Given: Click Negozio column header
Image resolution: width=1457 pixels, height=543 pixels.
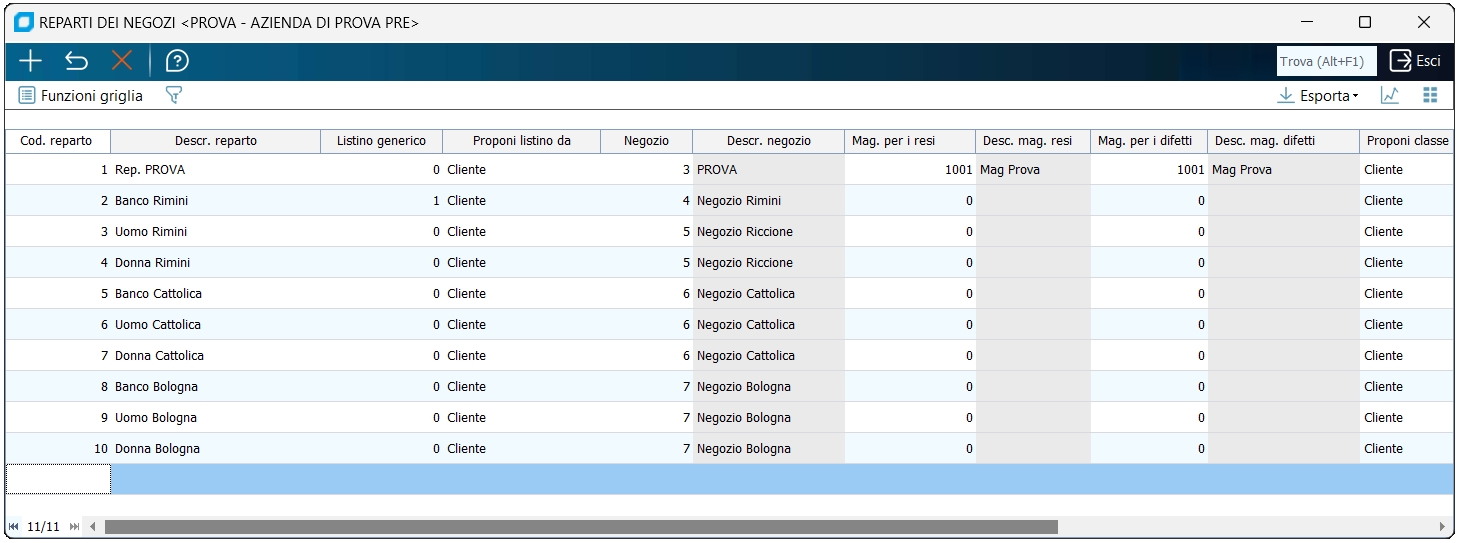Looking at the screenshot, I should pos(646,141).
